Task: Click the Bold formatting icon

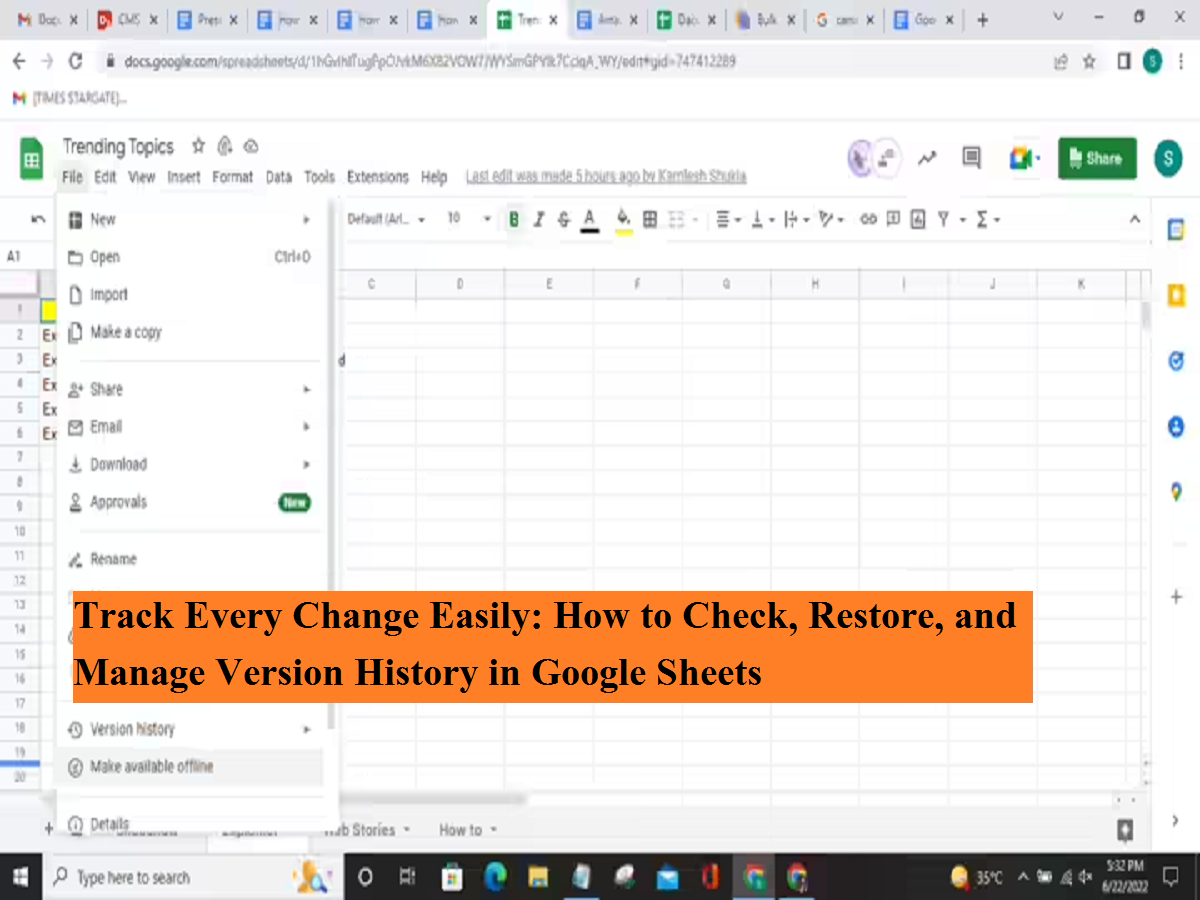Action: coord(514,220)
